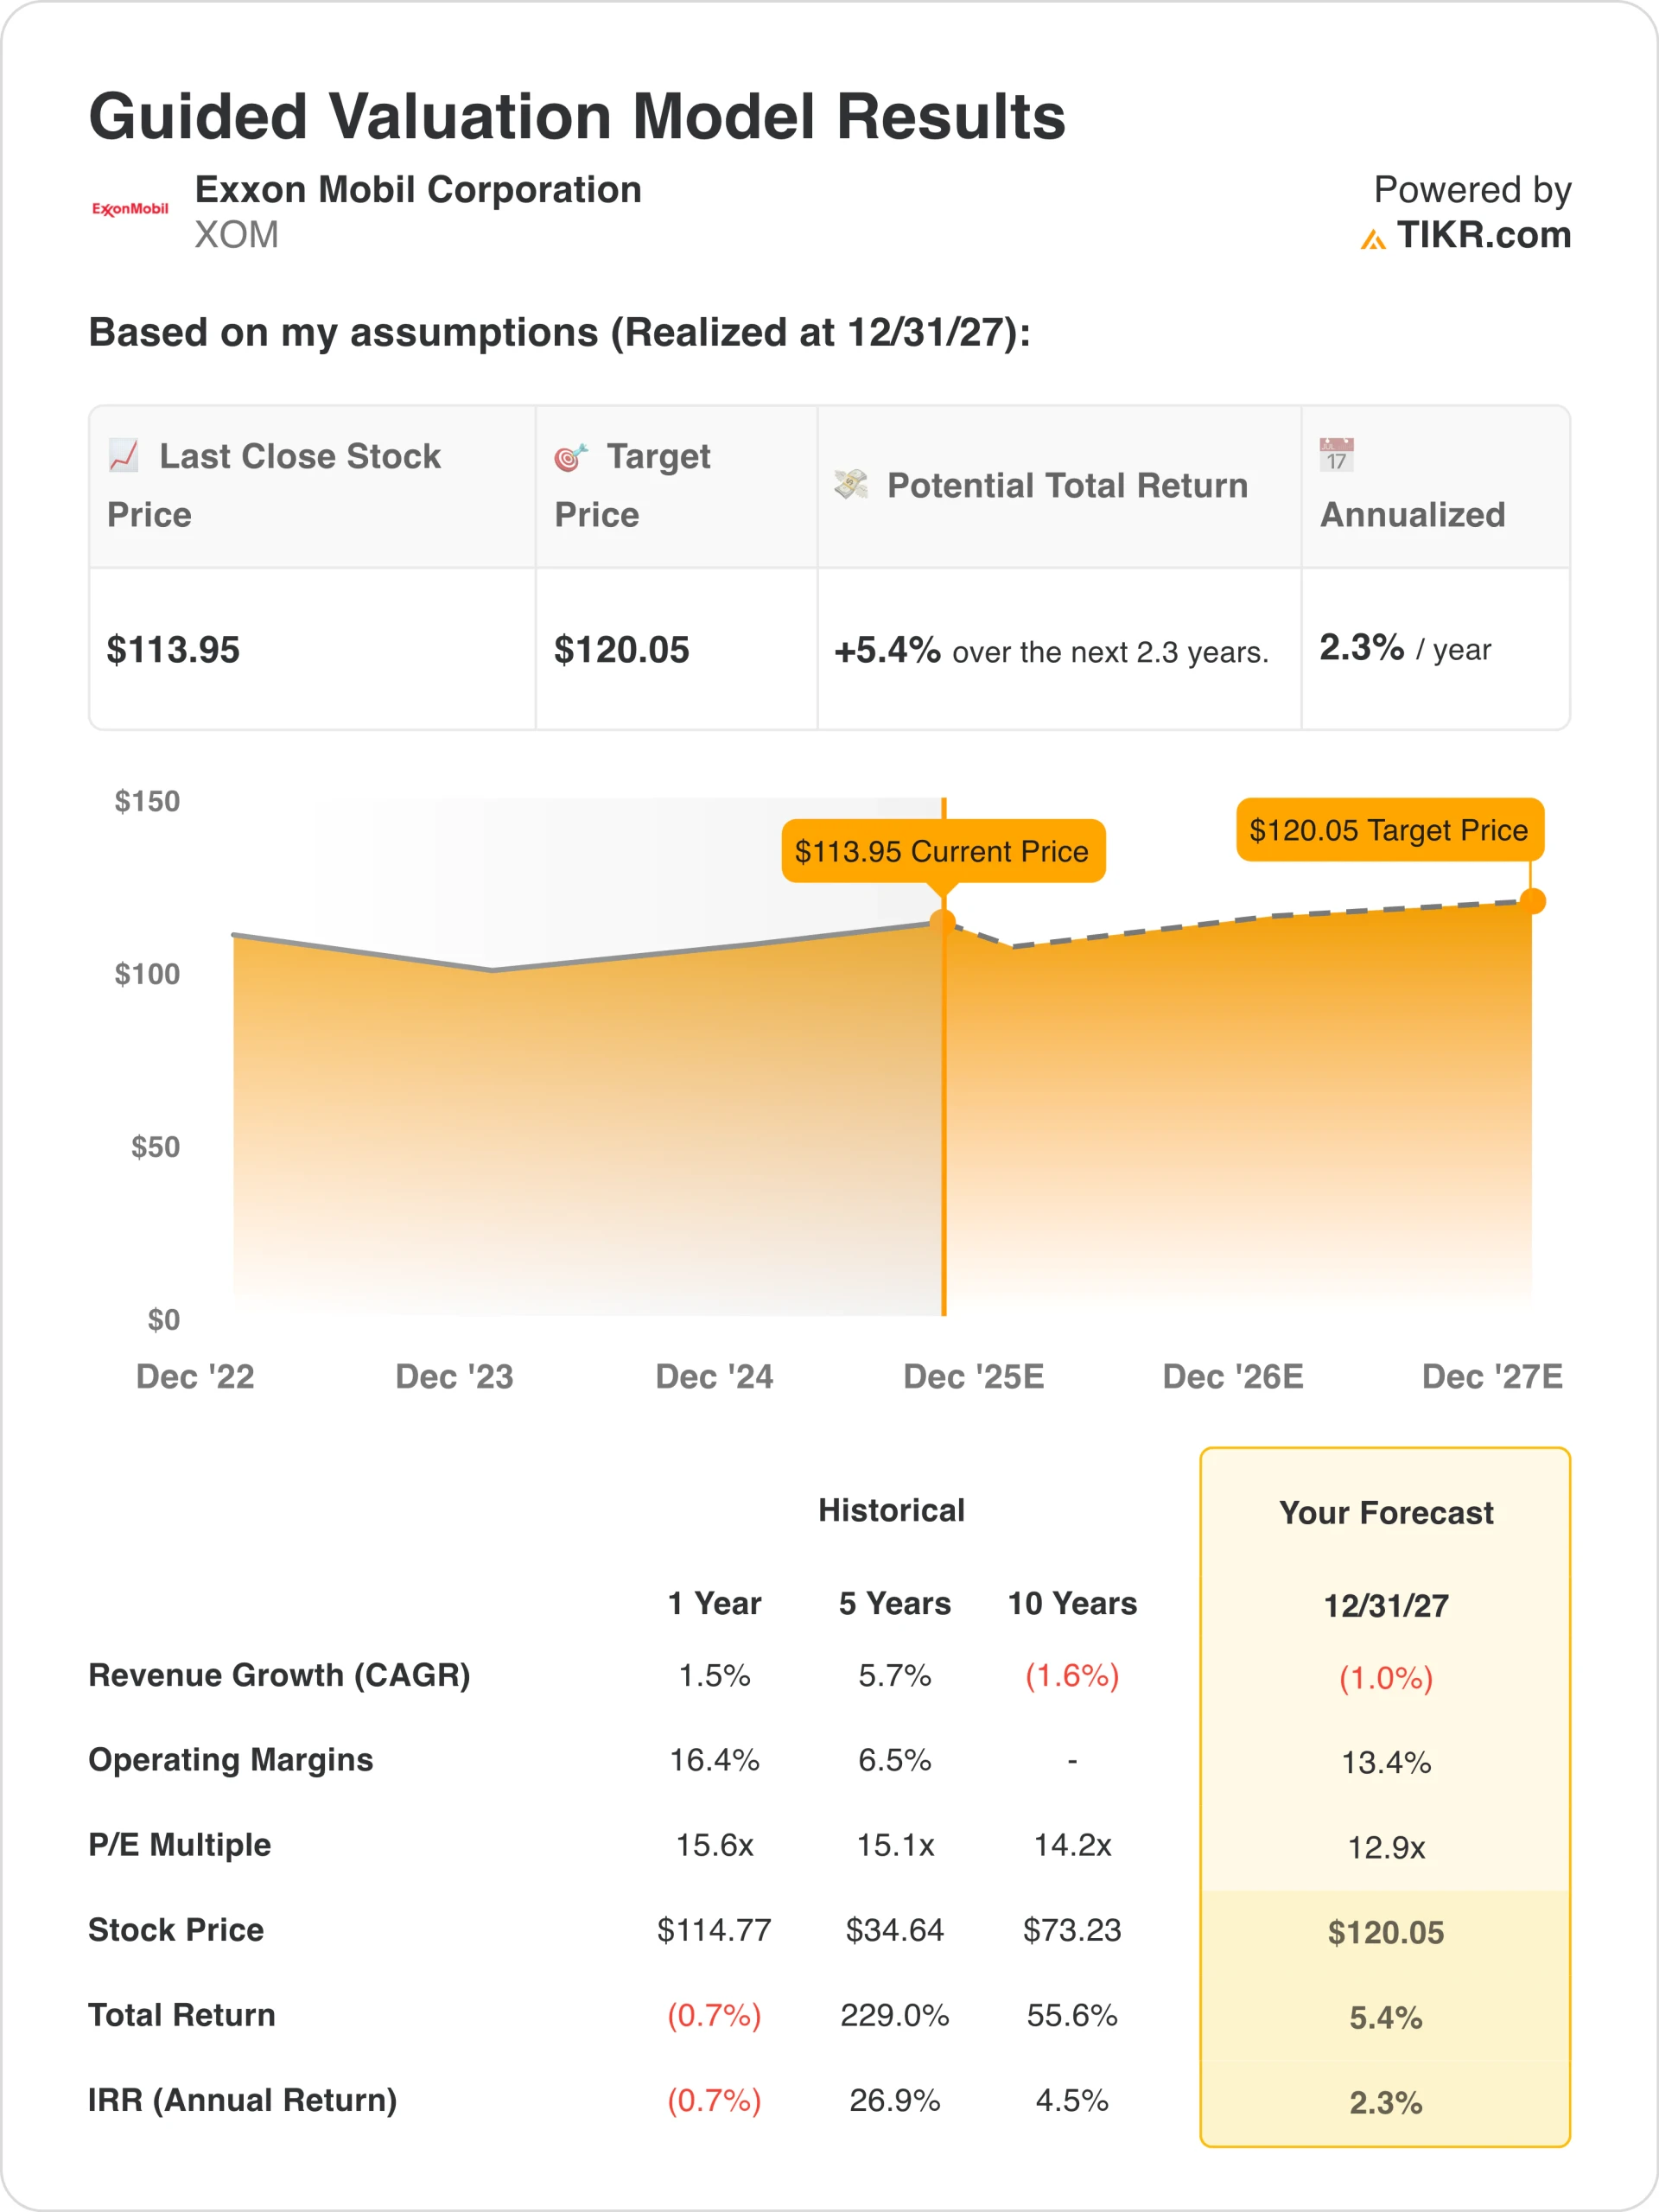Screen dimensions: 1659x2212
Task: Click the orange target price dot on chart
Action: pyautogui.click(x=1532, y=901)
